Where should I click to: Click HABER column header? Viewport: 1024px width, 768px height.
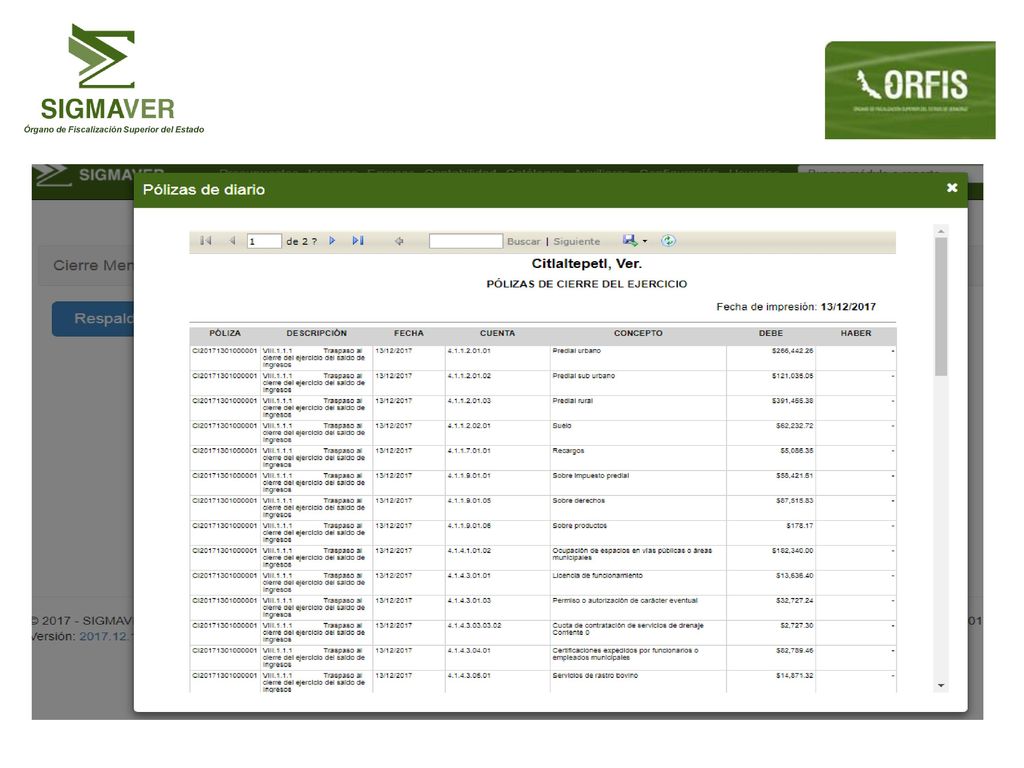(x=856, y=333)
